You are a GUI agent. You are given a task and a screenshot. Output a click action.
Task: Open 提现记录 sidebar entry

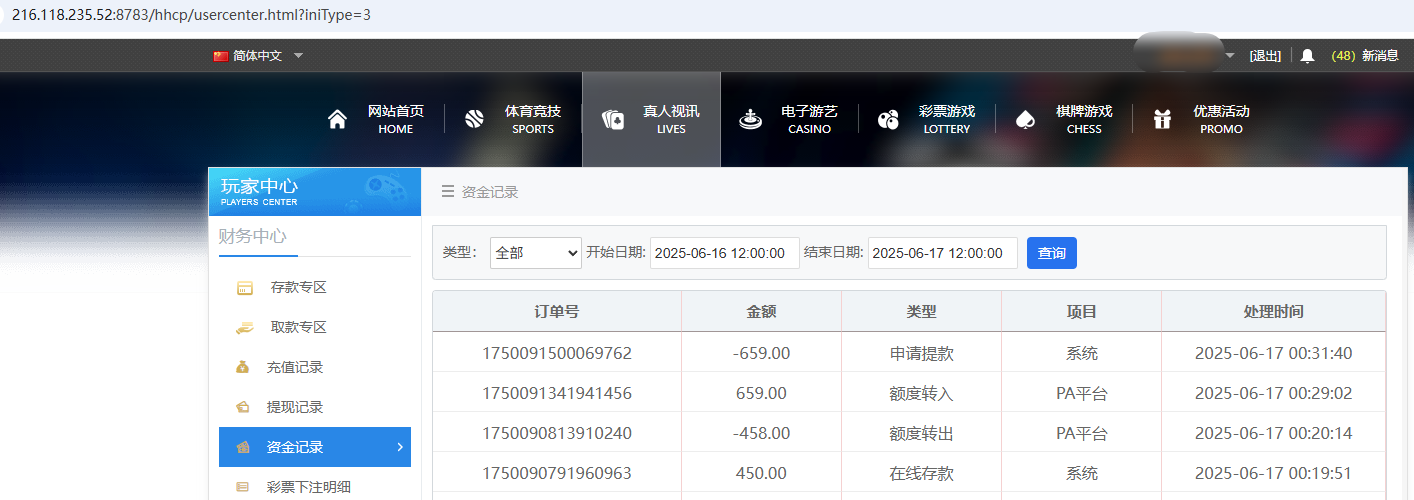click(295, 408)
